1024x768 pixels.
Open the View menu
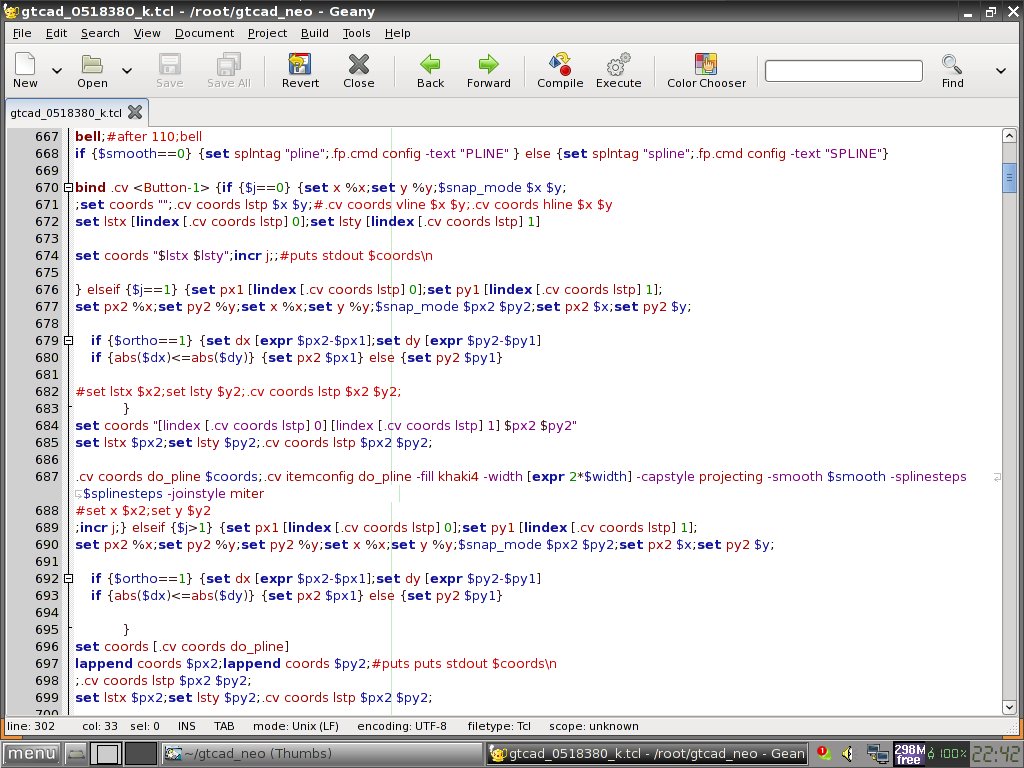coord(147,33)
